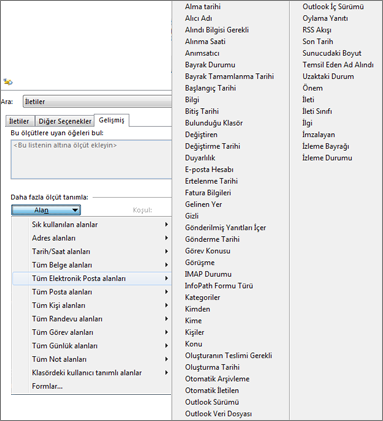Select Oluşturma Tarihi field
This screenshot has height=421, width=383.
[212, 367]
